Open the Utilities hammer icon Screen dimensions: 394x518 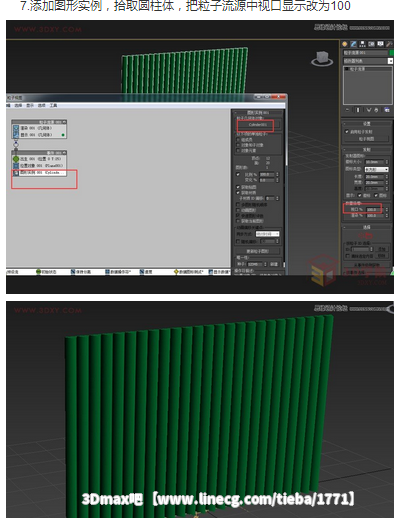[389, 44]
